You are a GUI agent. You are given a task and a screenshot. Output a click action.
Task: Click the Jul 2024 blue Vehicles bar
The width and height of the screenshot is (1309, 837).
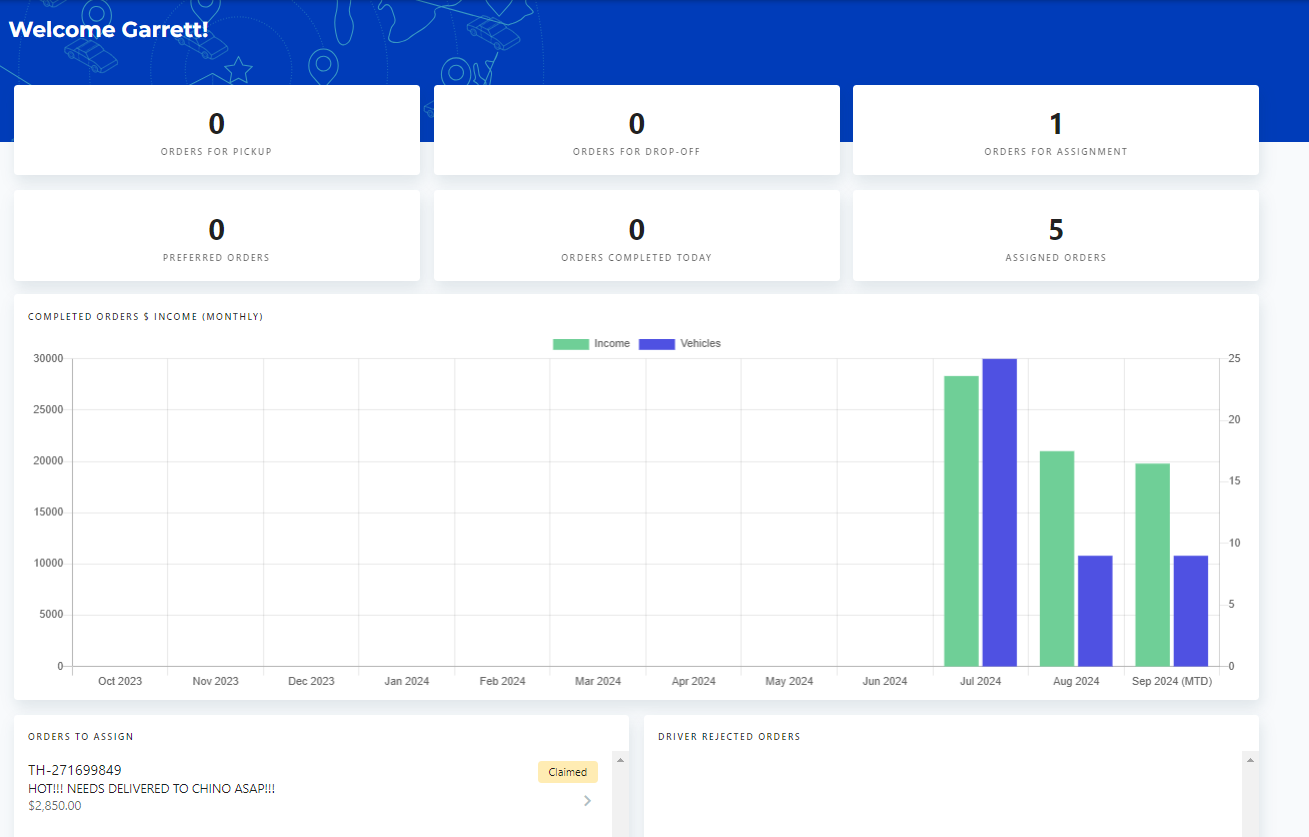pos(999,512)
